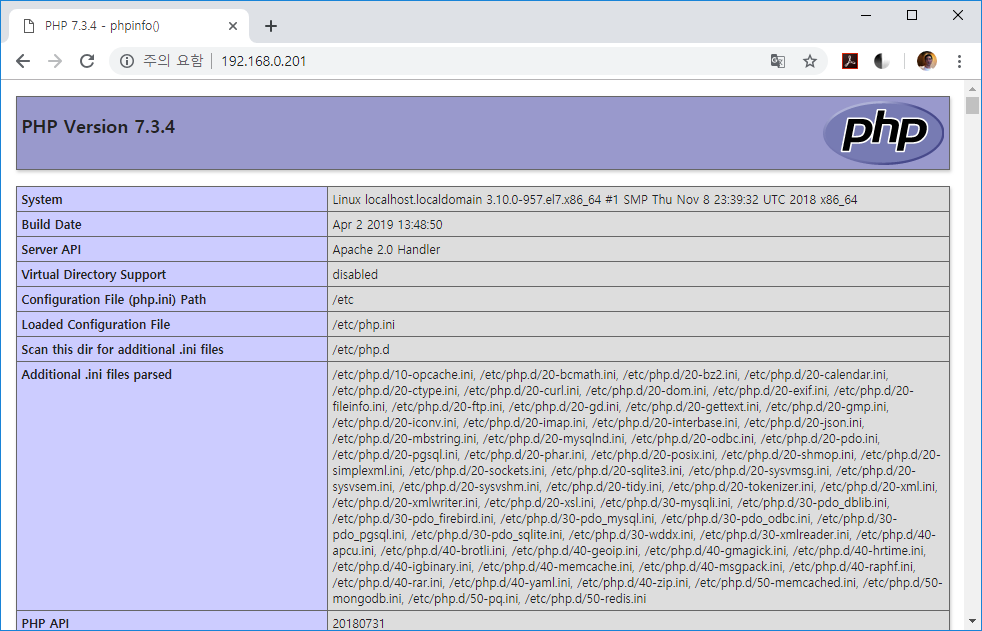Click the PHP API label
Viewport: 982px width, 631px height.
click(x=45, y=623)
